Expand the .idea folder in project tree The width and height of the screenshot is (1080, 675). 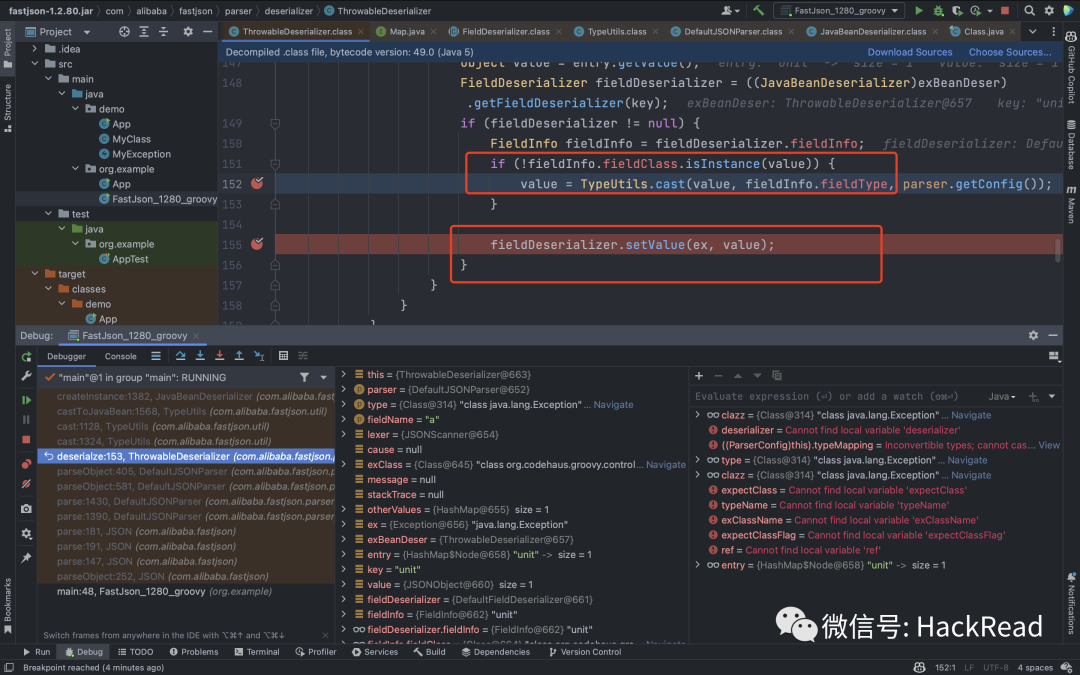point(37,49)
